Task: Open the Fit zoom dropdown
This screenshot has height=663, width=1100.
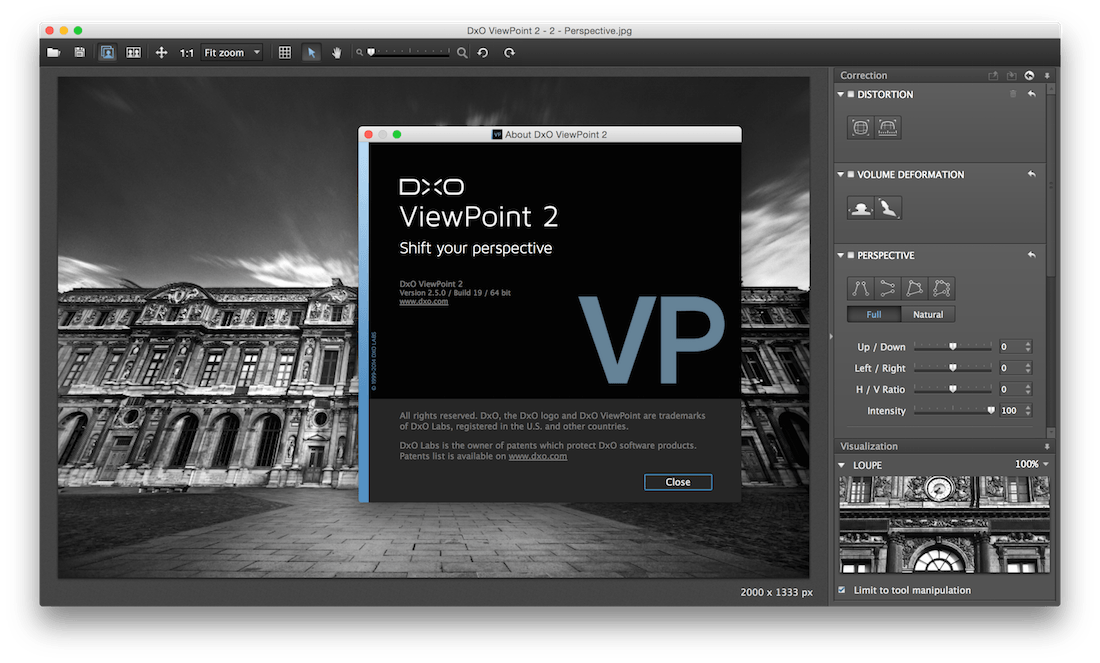Action: [x=232, y=53]
